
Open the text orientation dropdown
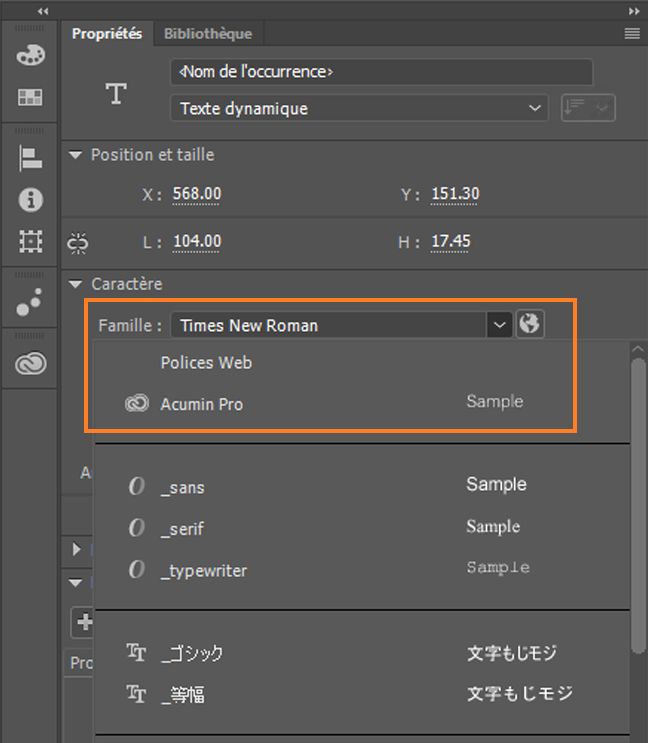(588, 108)
